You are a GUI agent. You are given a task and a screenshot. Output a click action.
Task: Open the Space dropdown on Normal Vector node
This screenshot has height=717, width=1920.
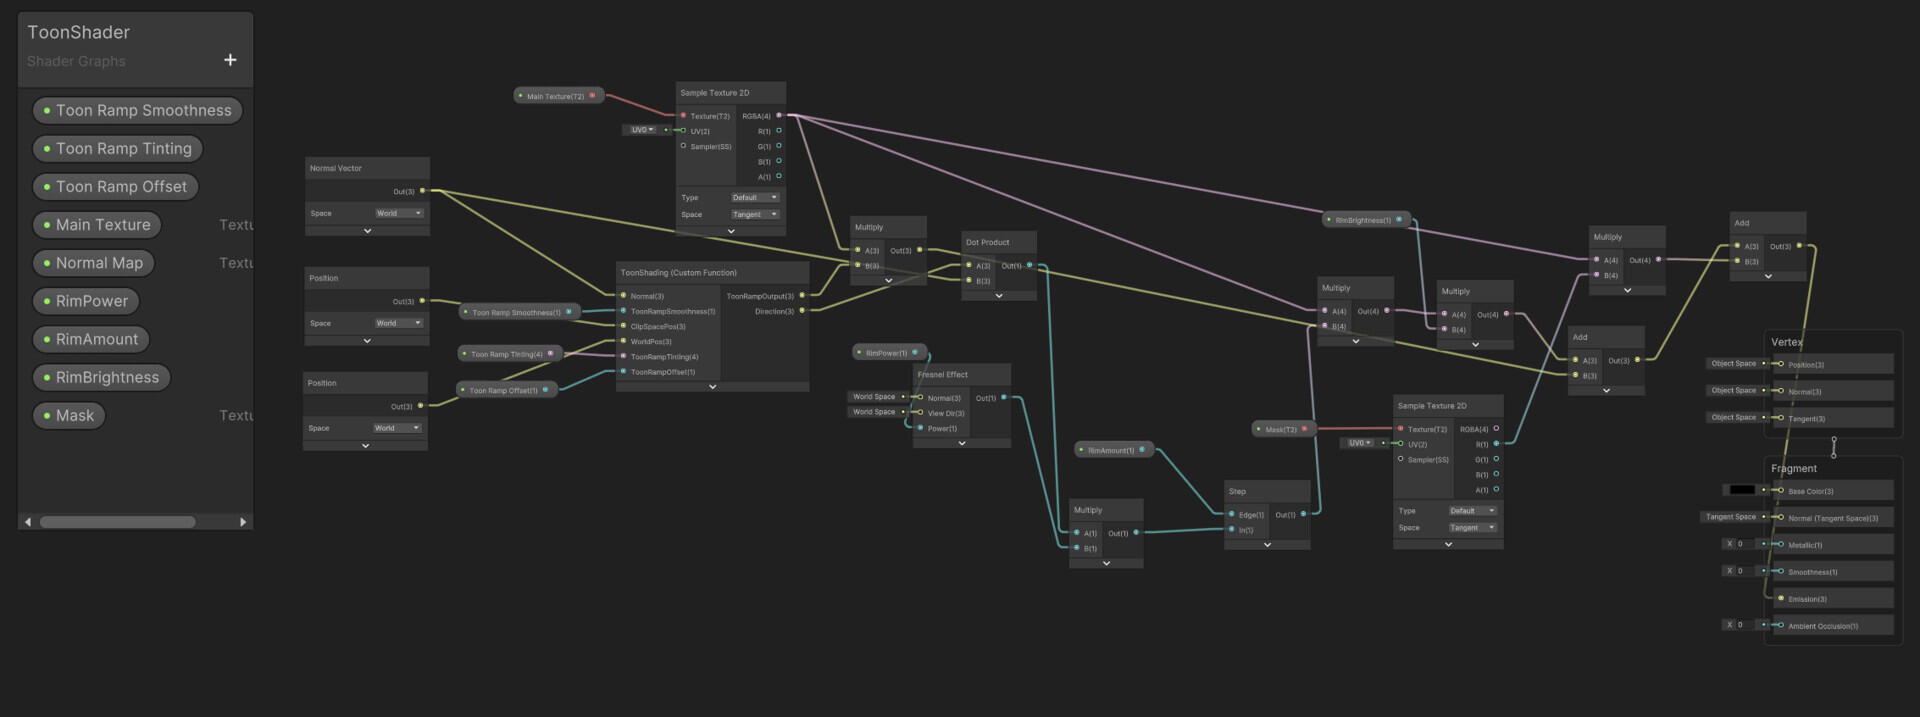pos(399,213)
